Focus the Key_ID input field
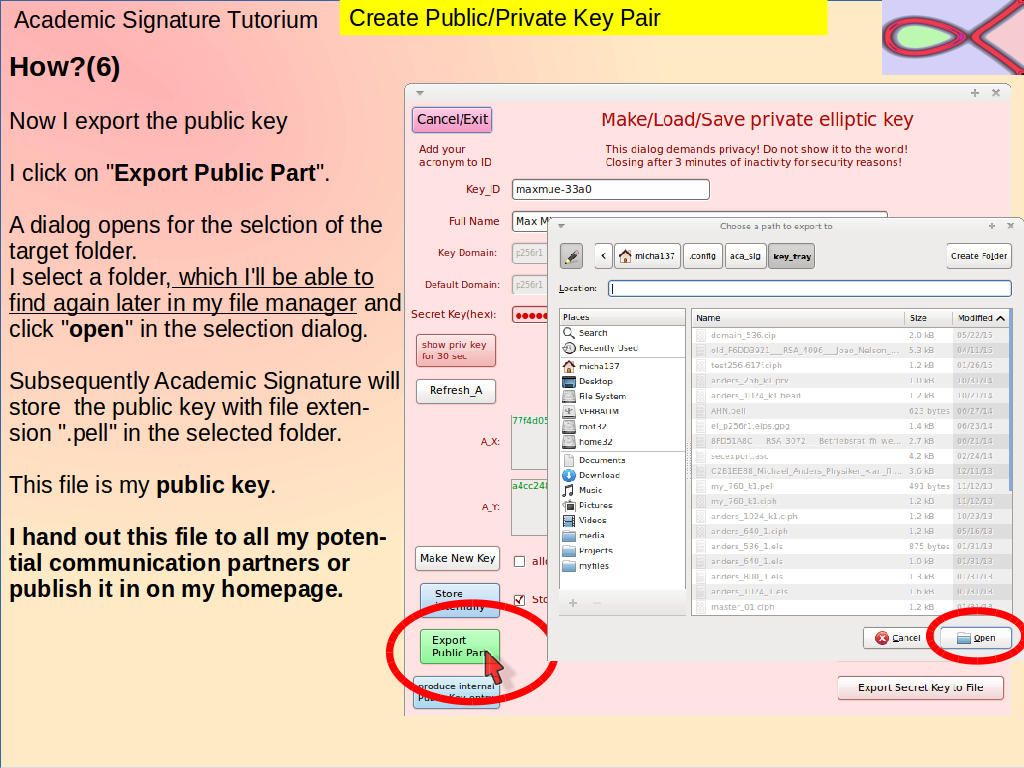The width and height of the screenshot is (1024, 768). (611, 189)
